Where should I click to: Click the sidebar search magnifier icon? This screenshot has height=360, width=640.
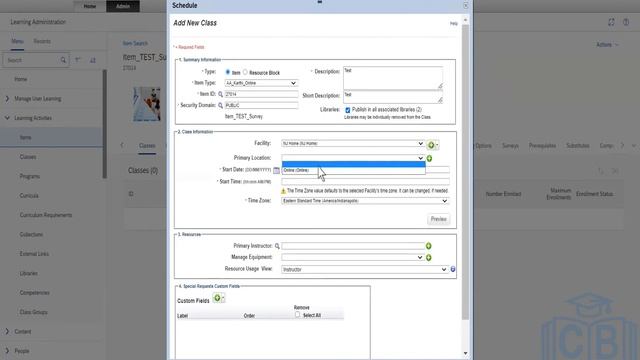click(63, 60)
